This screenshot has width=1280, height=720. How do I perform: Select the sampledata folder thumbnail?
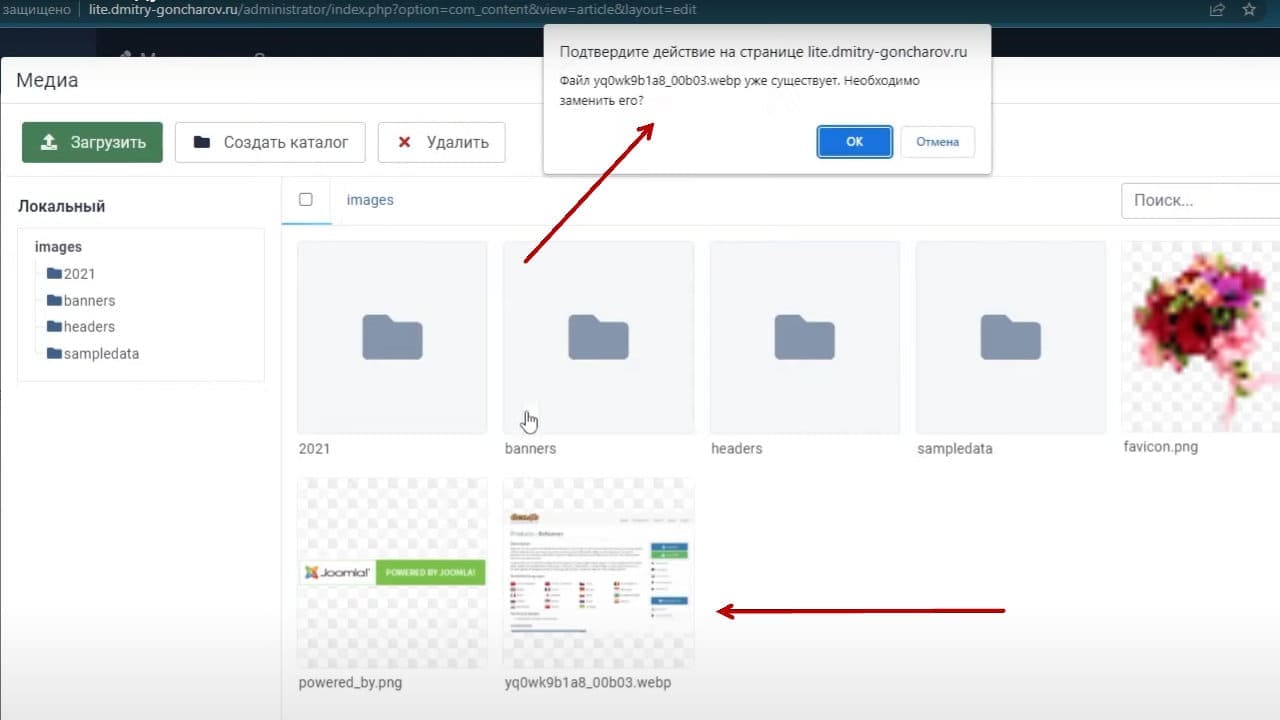pos(1011,337)
